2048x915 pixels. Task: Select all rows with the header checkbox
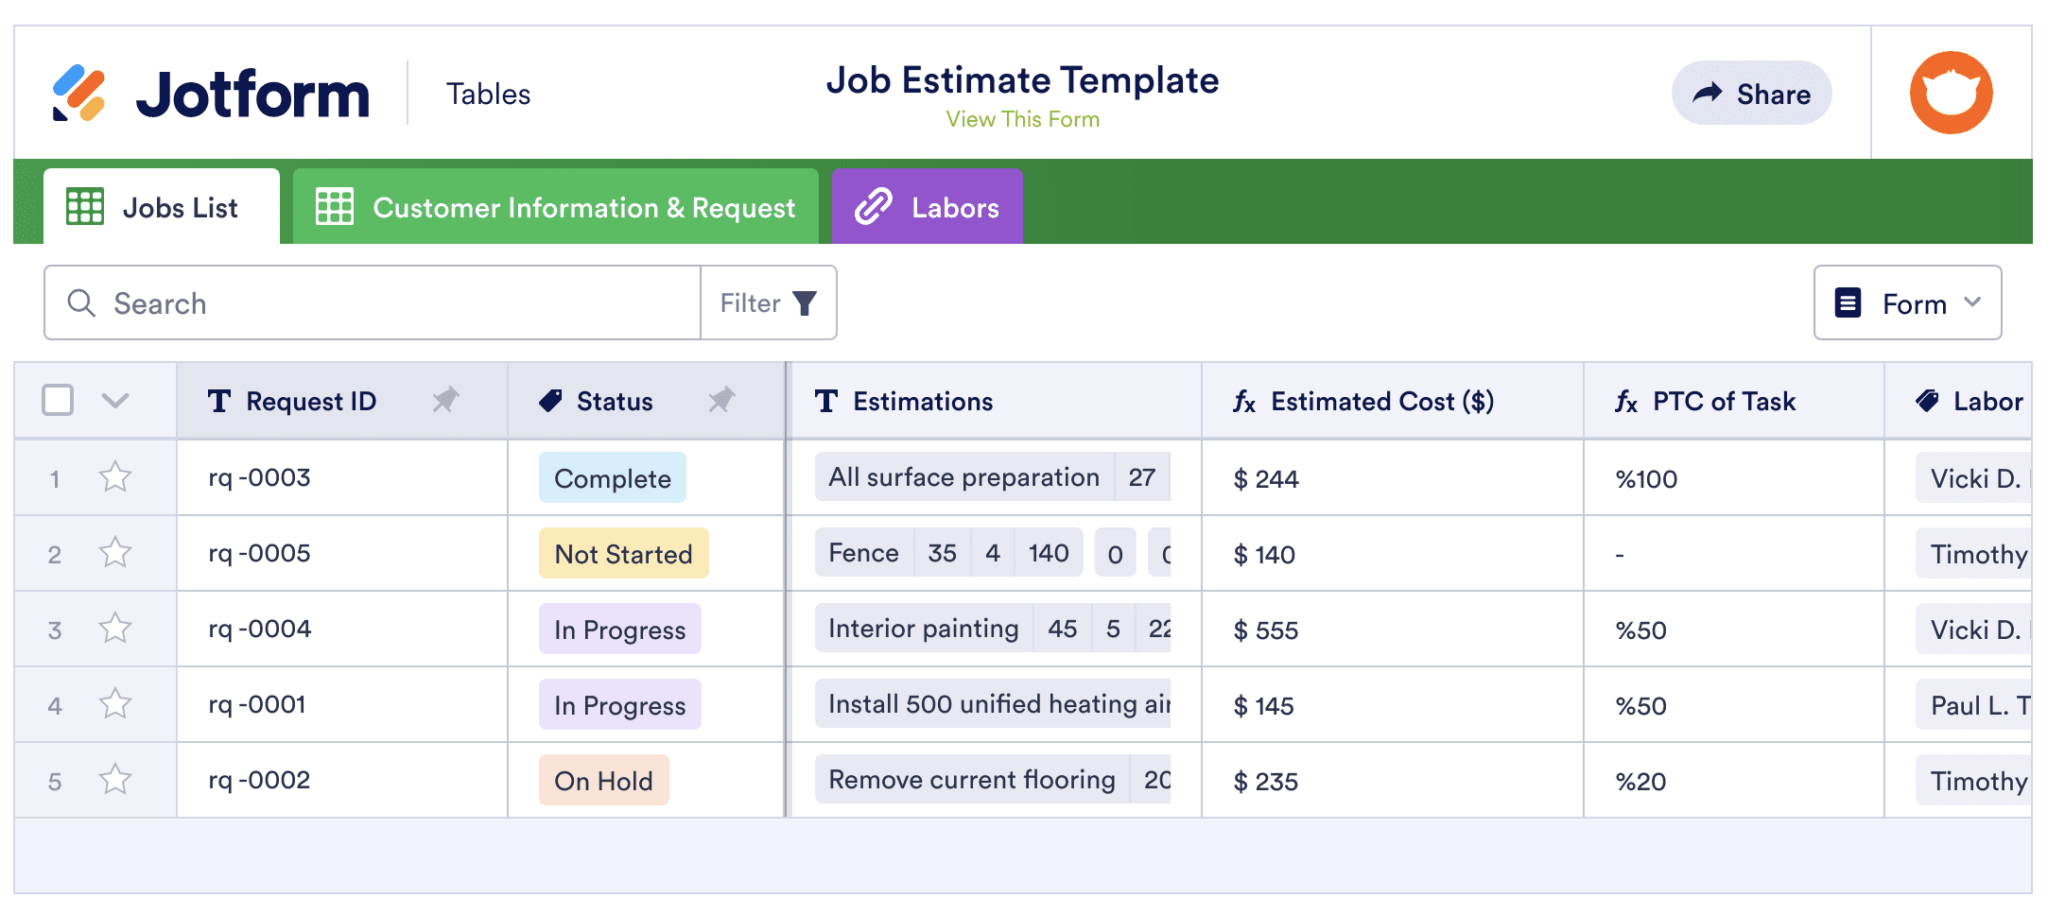click(57, 399)
